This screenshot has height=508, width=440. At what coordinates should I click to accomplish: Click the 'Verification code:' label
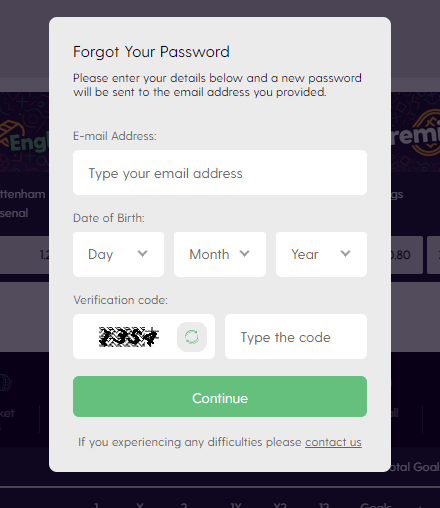tap(120, 300)
